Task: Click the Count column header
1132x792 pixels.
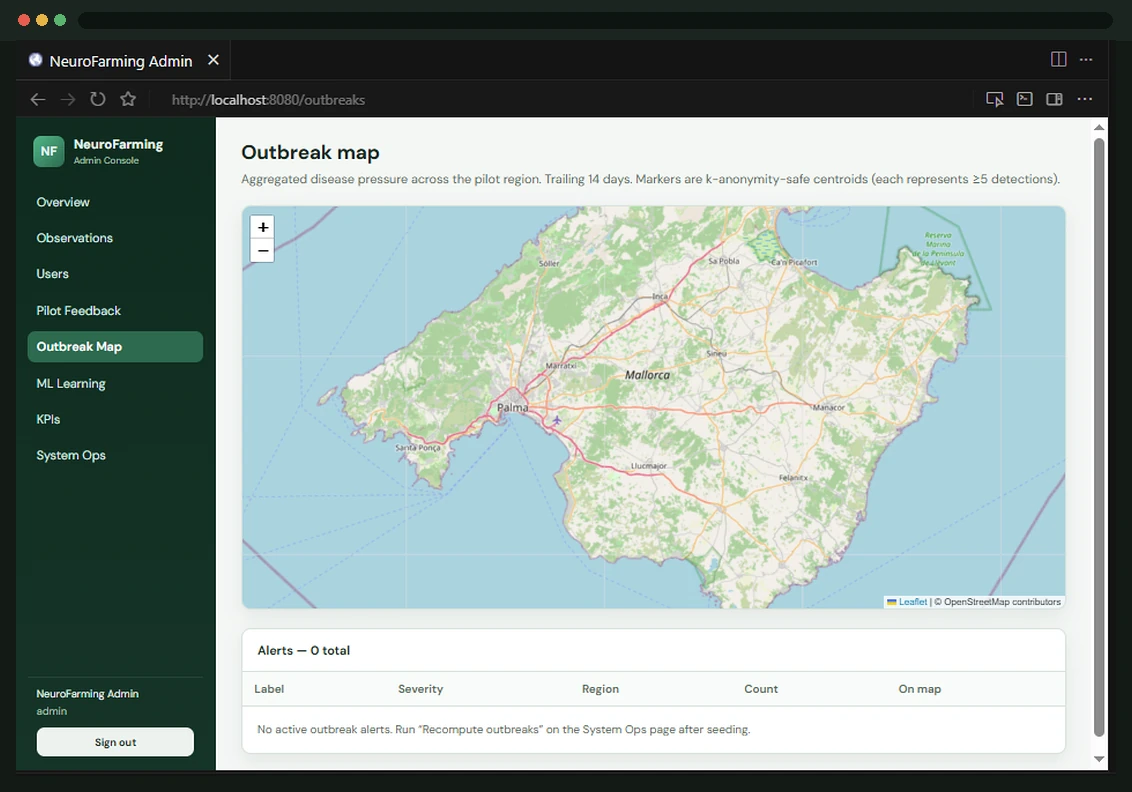Action: pos(761,689)
